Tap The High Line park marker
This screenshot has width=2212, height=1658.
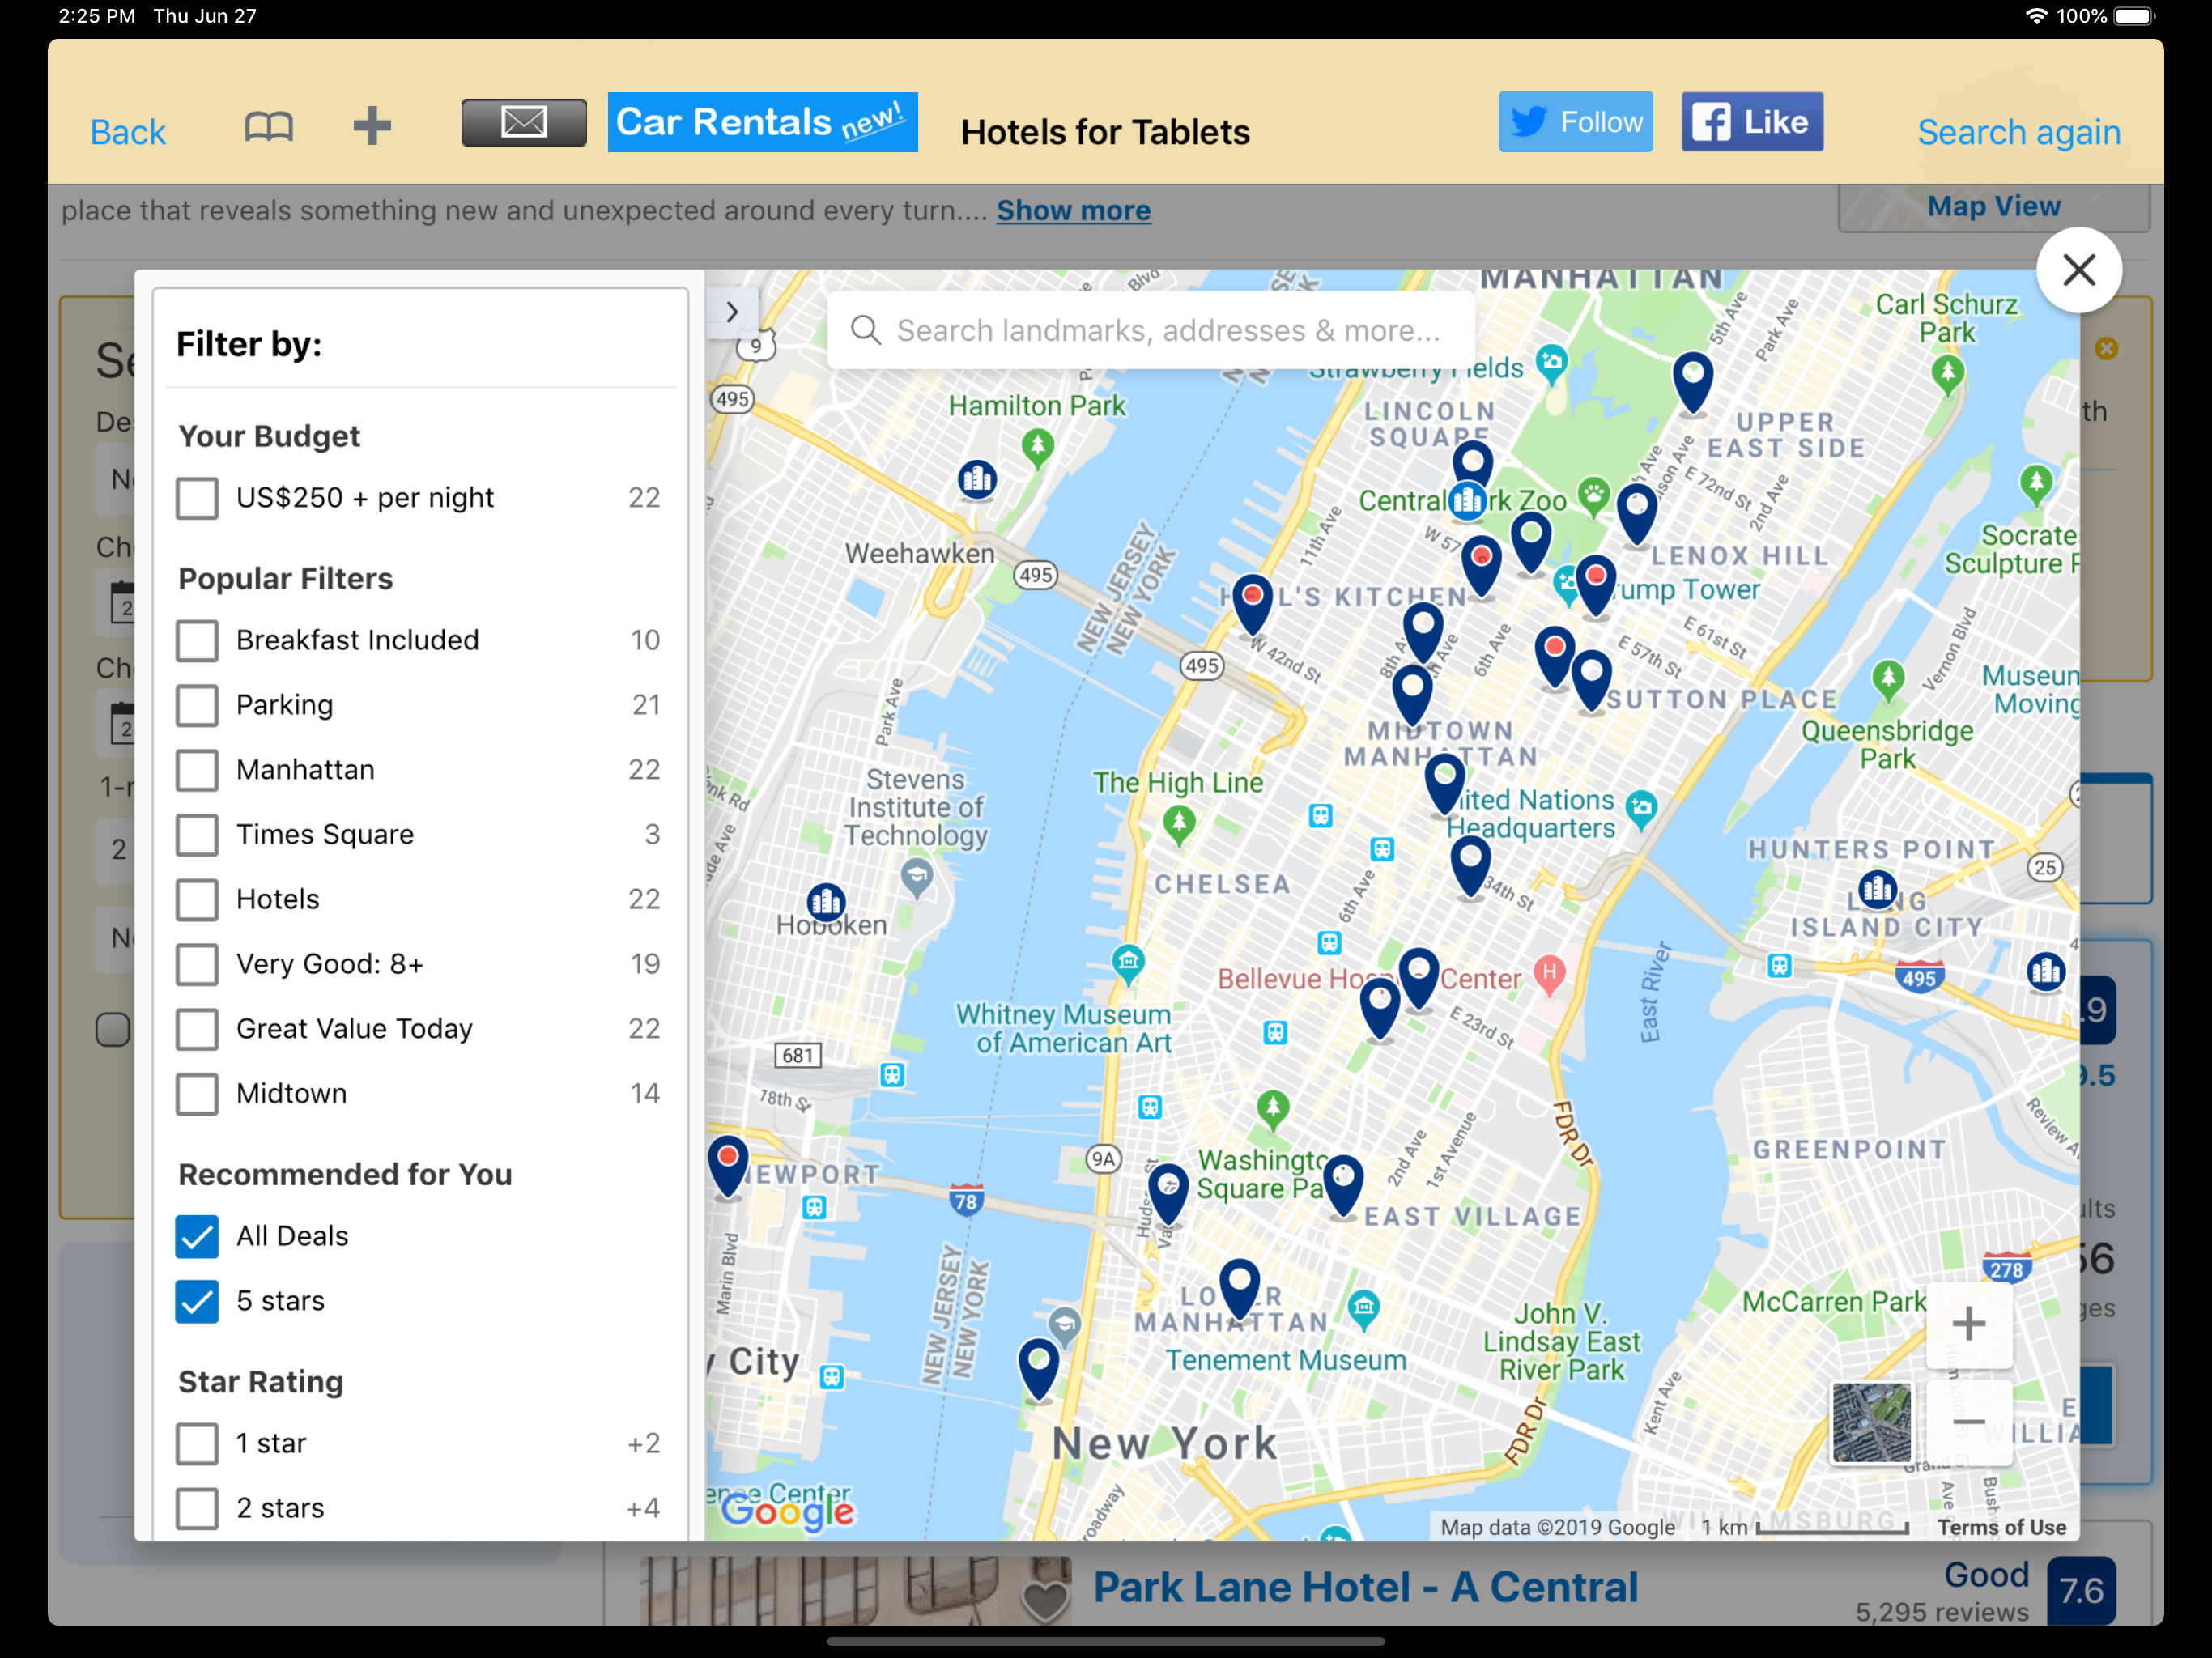pos(1179,825)
